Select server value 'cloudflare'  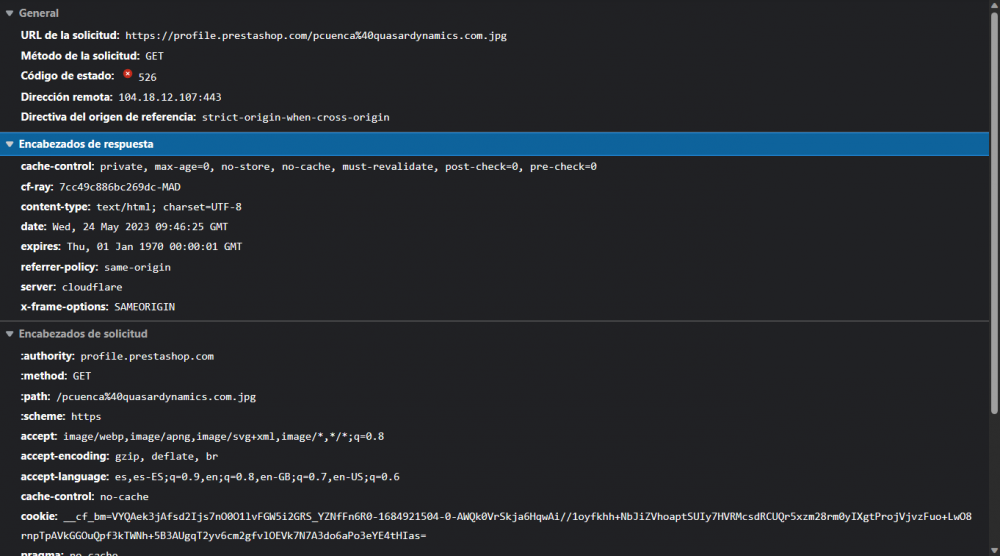pos(92,287)
